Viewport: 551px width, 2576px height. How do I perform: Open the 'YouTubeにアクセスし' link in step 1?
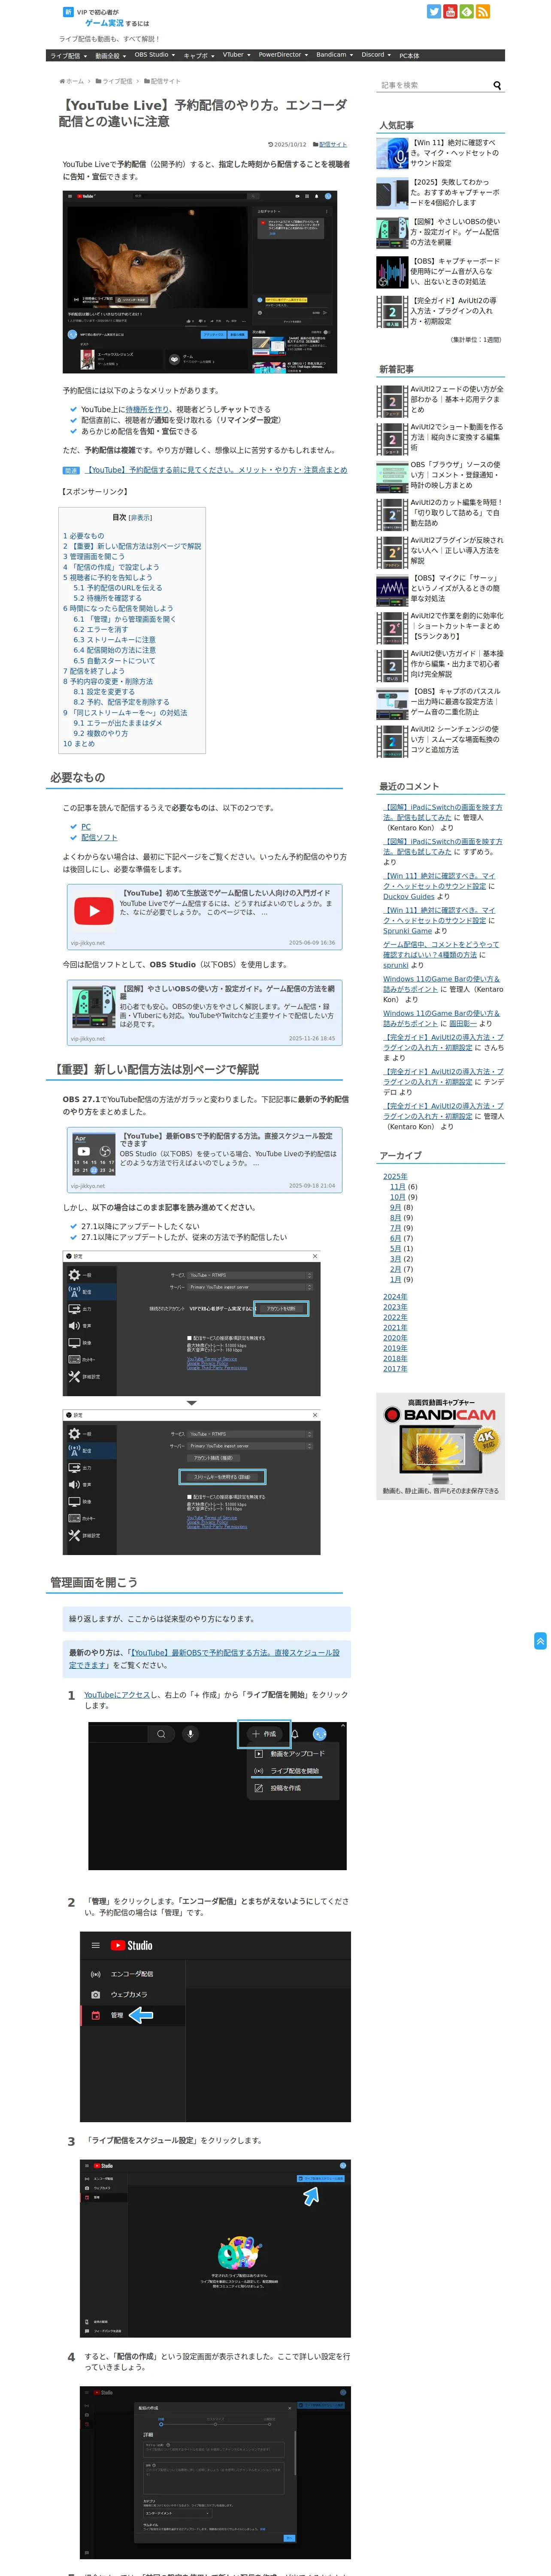click(117, 1695)
